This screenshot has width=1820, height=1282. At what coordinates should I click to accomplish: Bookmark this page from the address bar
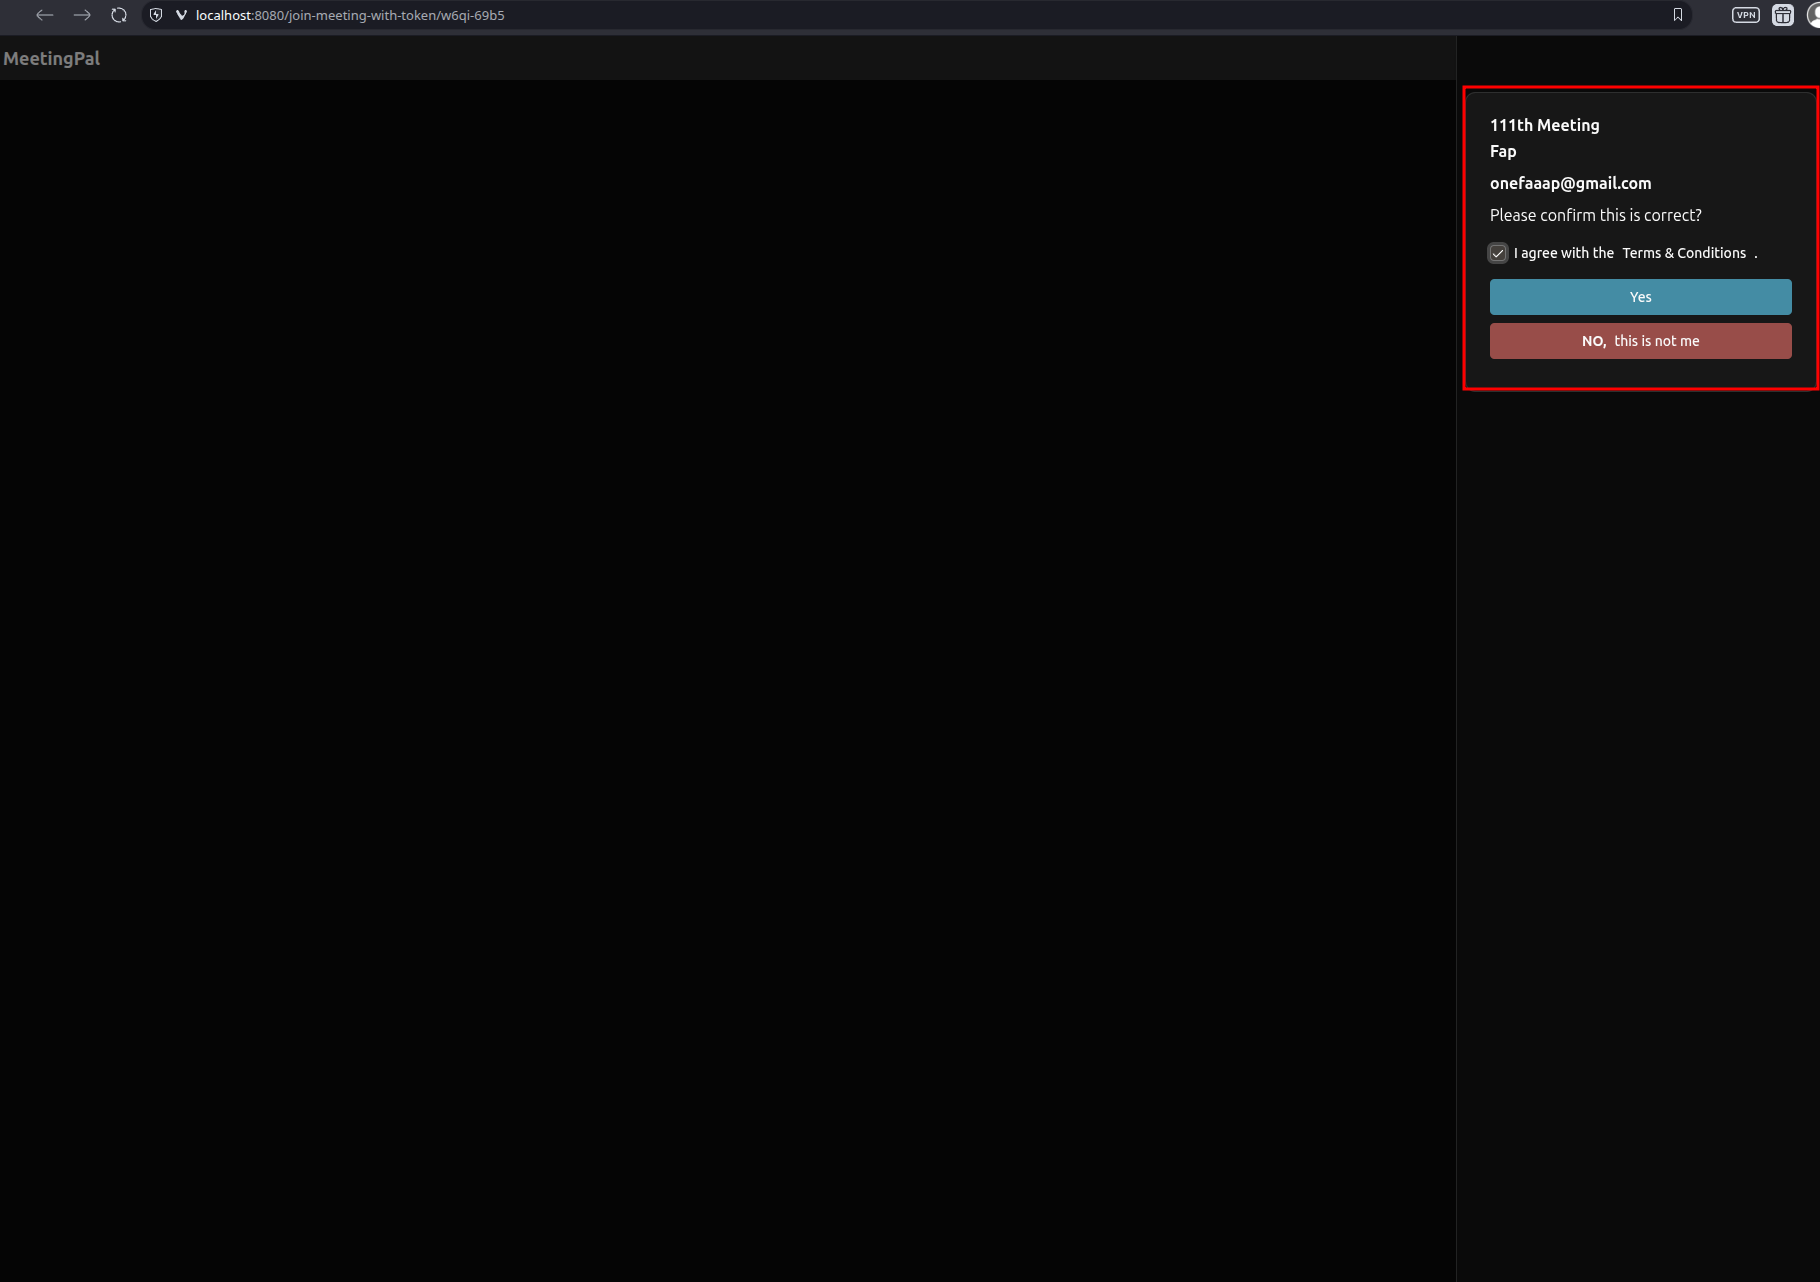pyautogui.click(x=1678, y=15)
